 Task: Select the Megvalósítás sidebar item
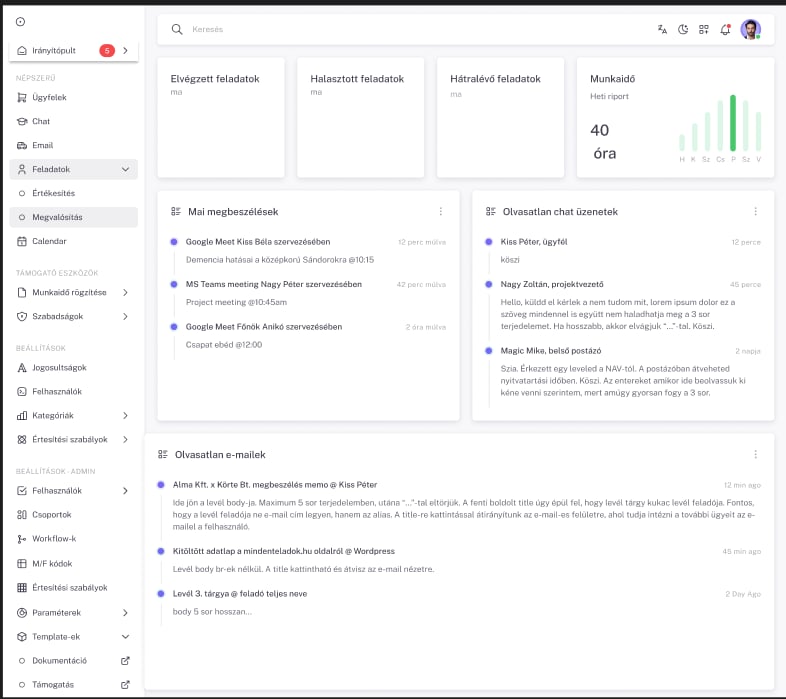[x=57, y=217]
